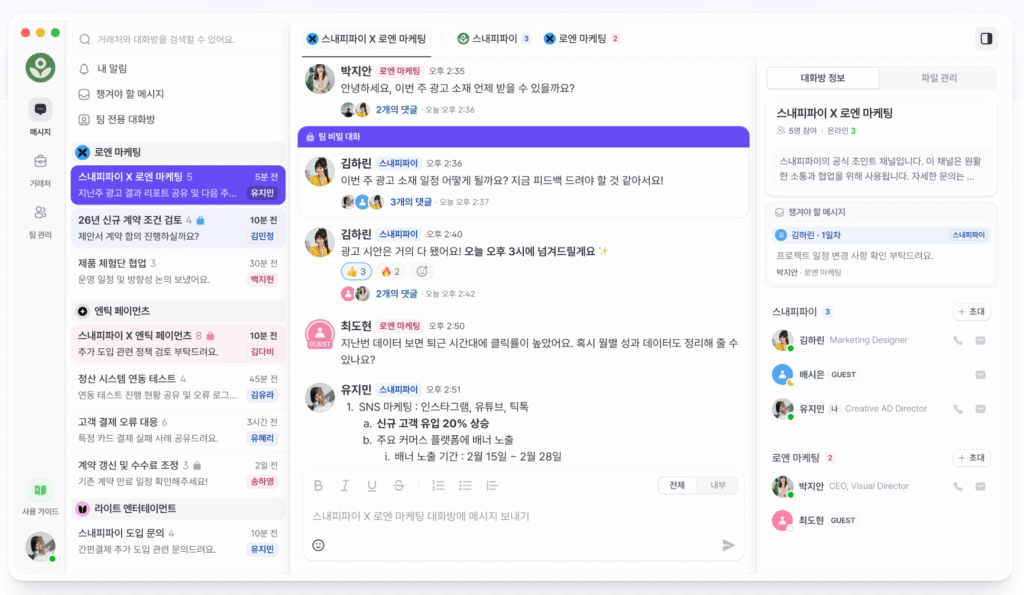Open 2개의 댓글 at 오후 2:42
The image size is (1024, 595).
tap(396, 294)
